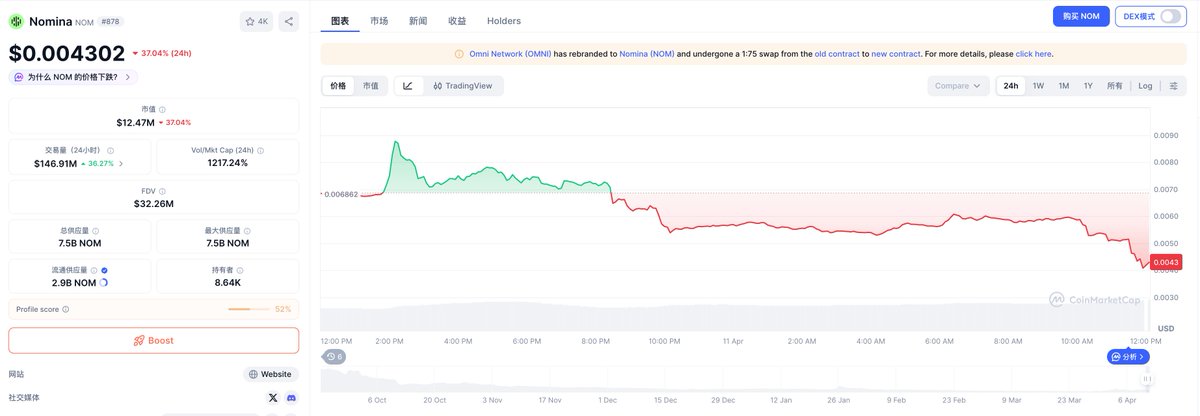The image size is (1200, 416).
Task: Add Nomina to watchlist with star
Action: pos(255,21)
